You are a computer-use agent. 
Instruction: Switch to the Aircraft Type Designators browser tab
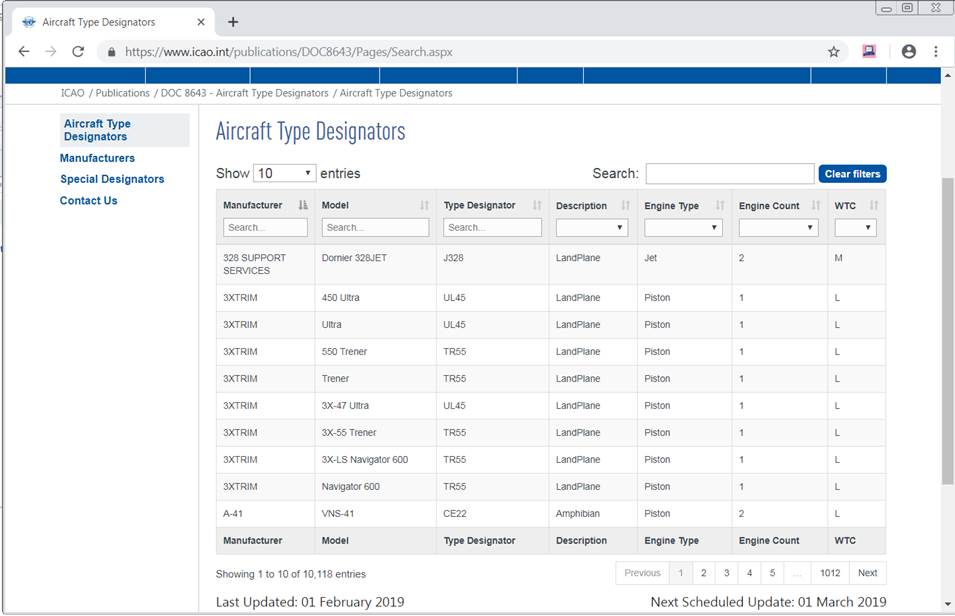click(x=110, y=21)
